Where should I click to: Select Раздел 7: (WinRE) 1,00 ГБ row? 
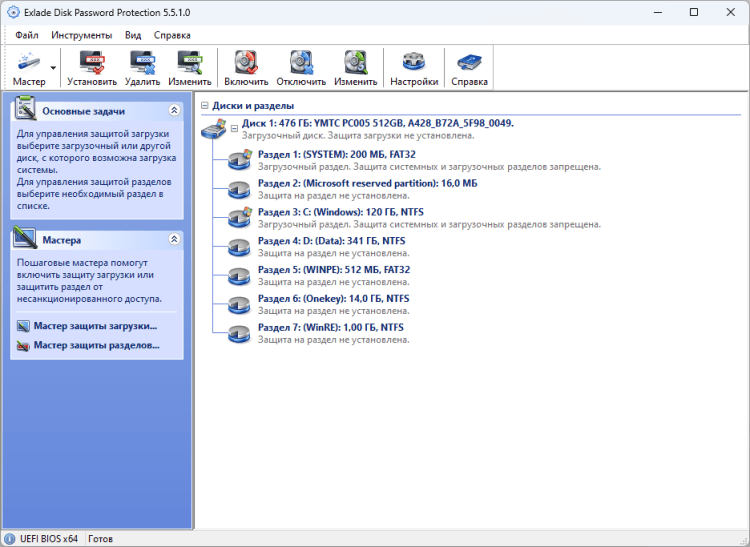(333, 333)
